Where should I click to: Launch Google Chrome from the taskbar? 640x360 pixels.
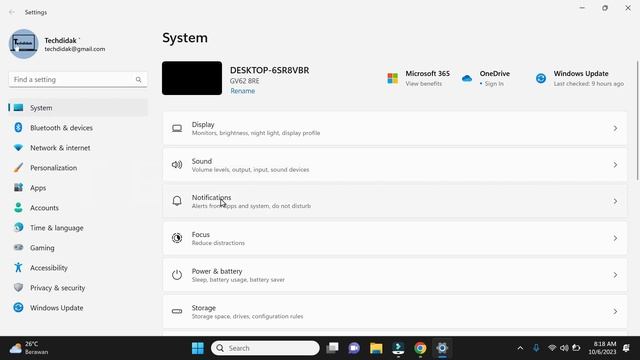click(420, 348)
